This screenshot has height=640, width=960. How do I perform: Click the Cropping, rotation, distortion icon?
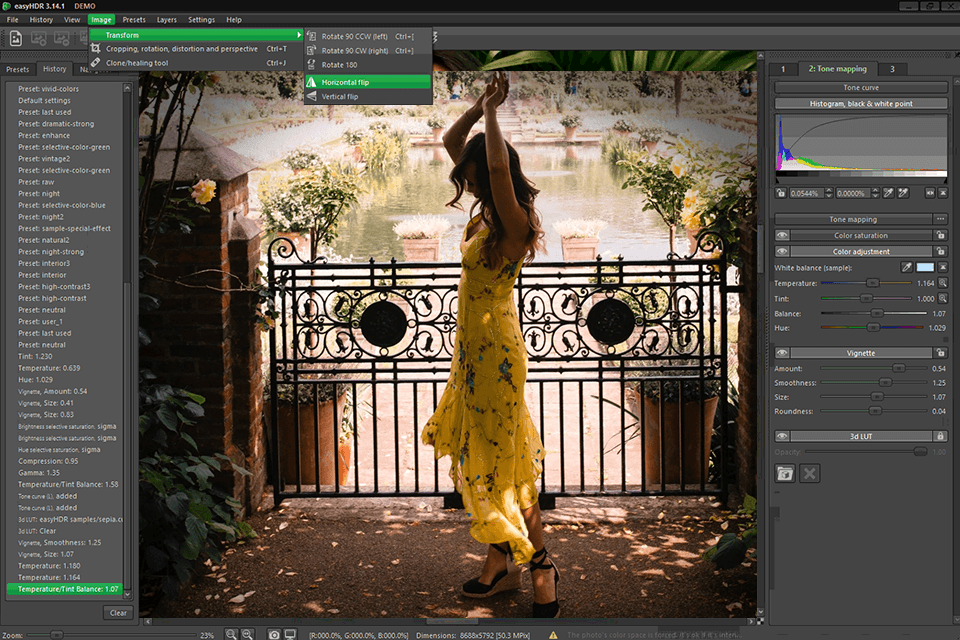[98, 49]
